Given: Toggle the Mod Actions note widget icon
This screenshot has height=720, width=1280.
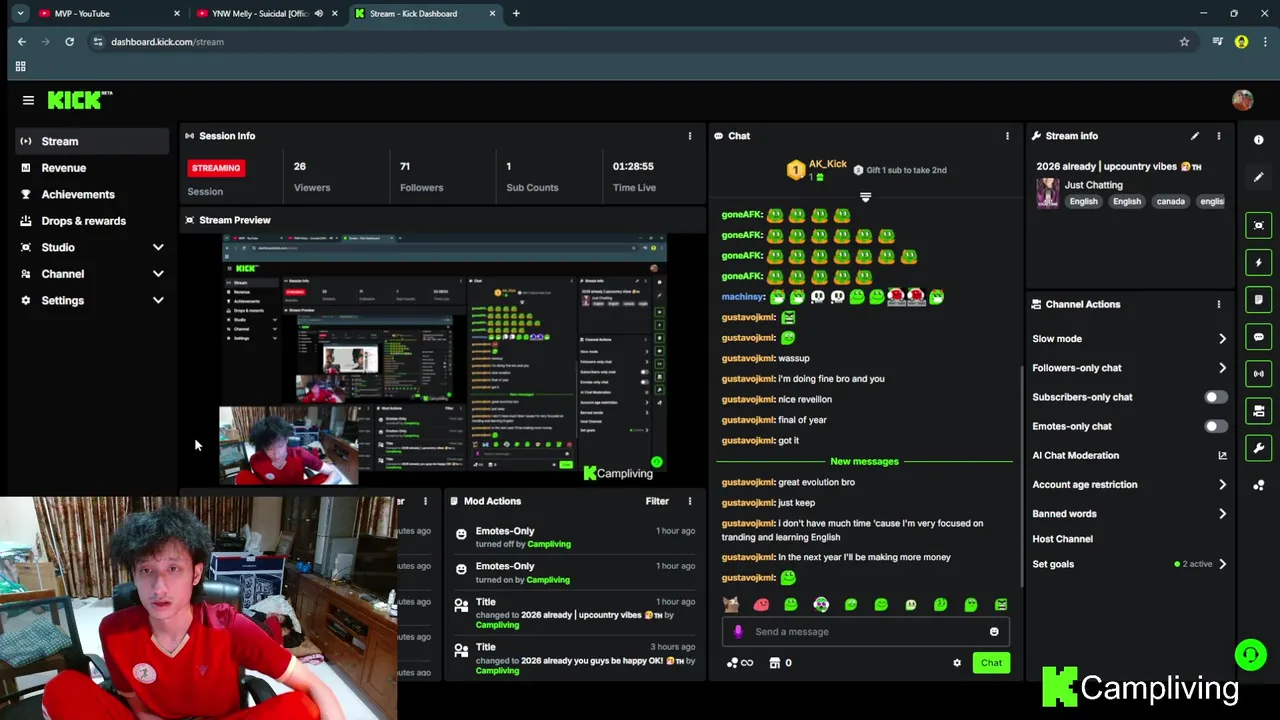Looking at the screenshot, I should [1259, 299].
